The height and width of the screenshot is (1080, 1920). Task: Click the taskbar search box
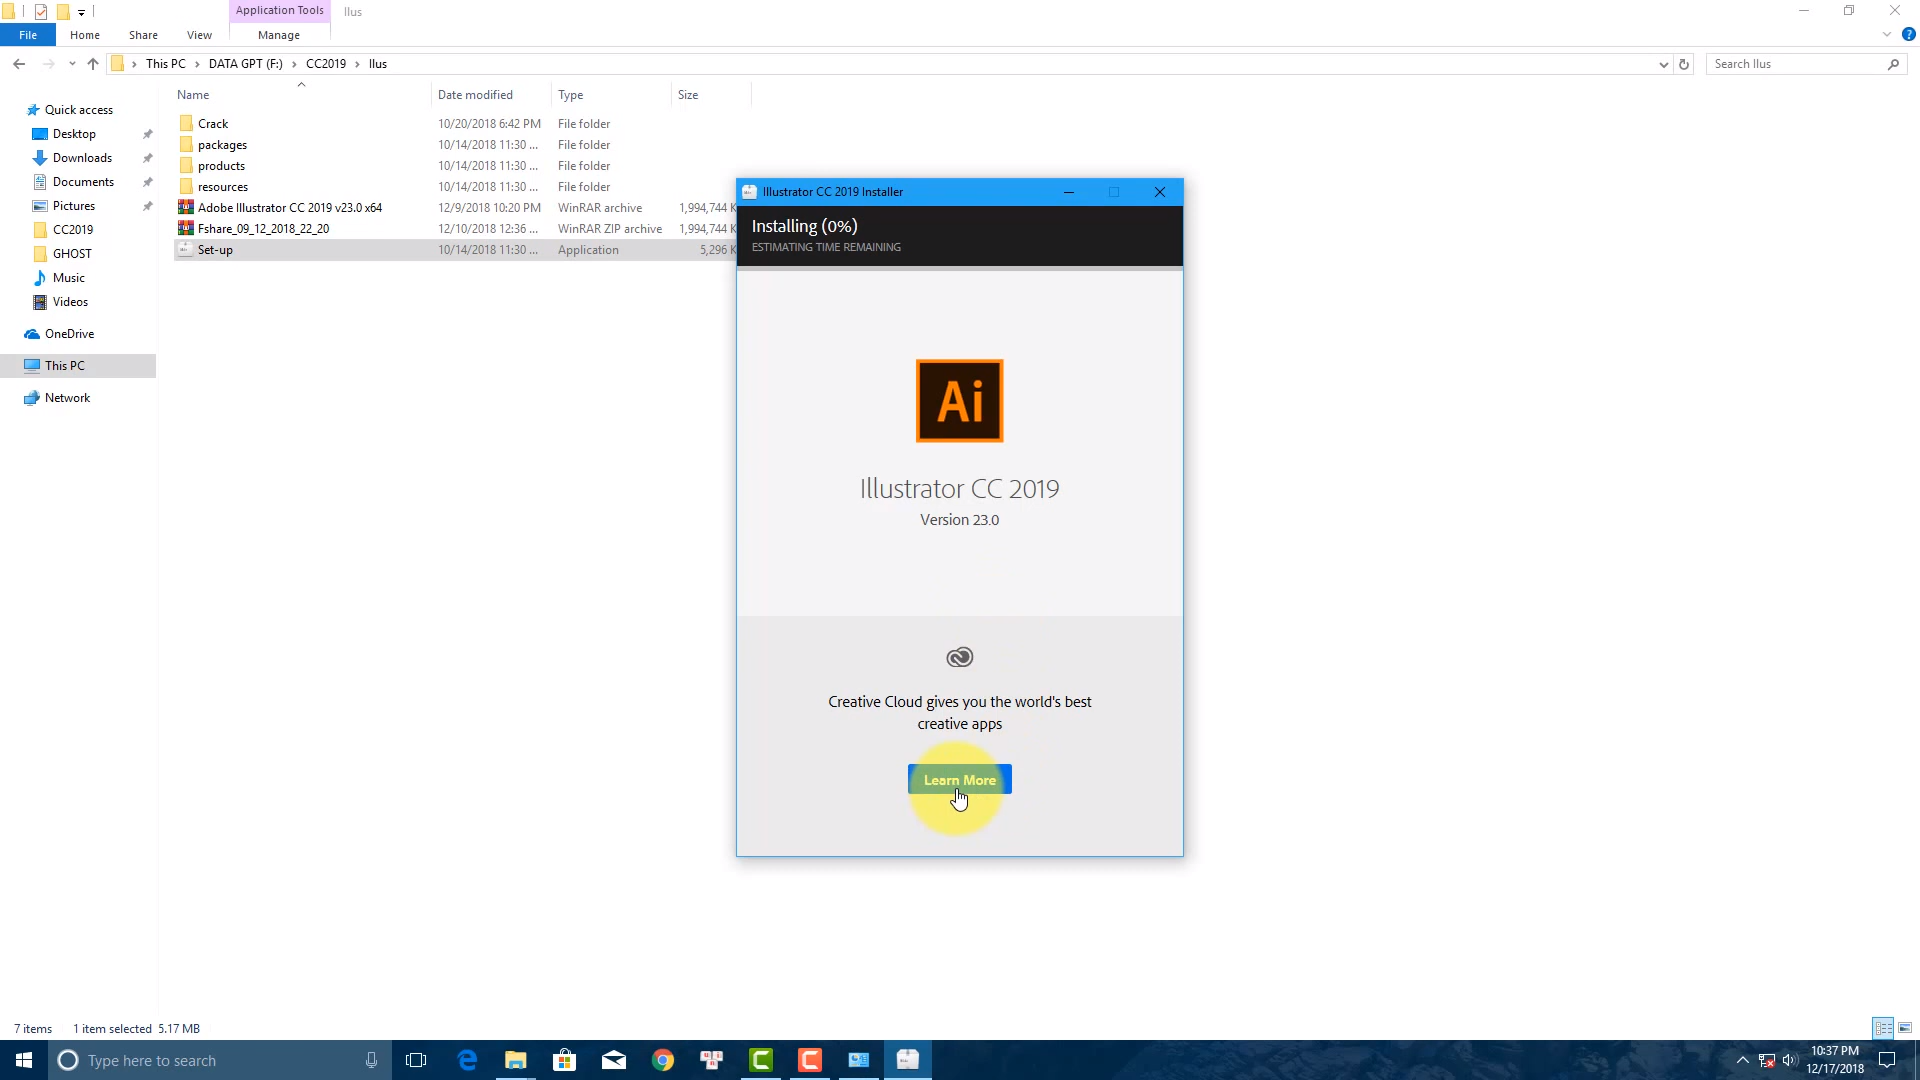pyautogui.click(x=220, y=1060)
